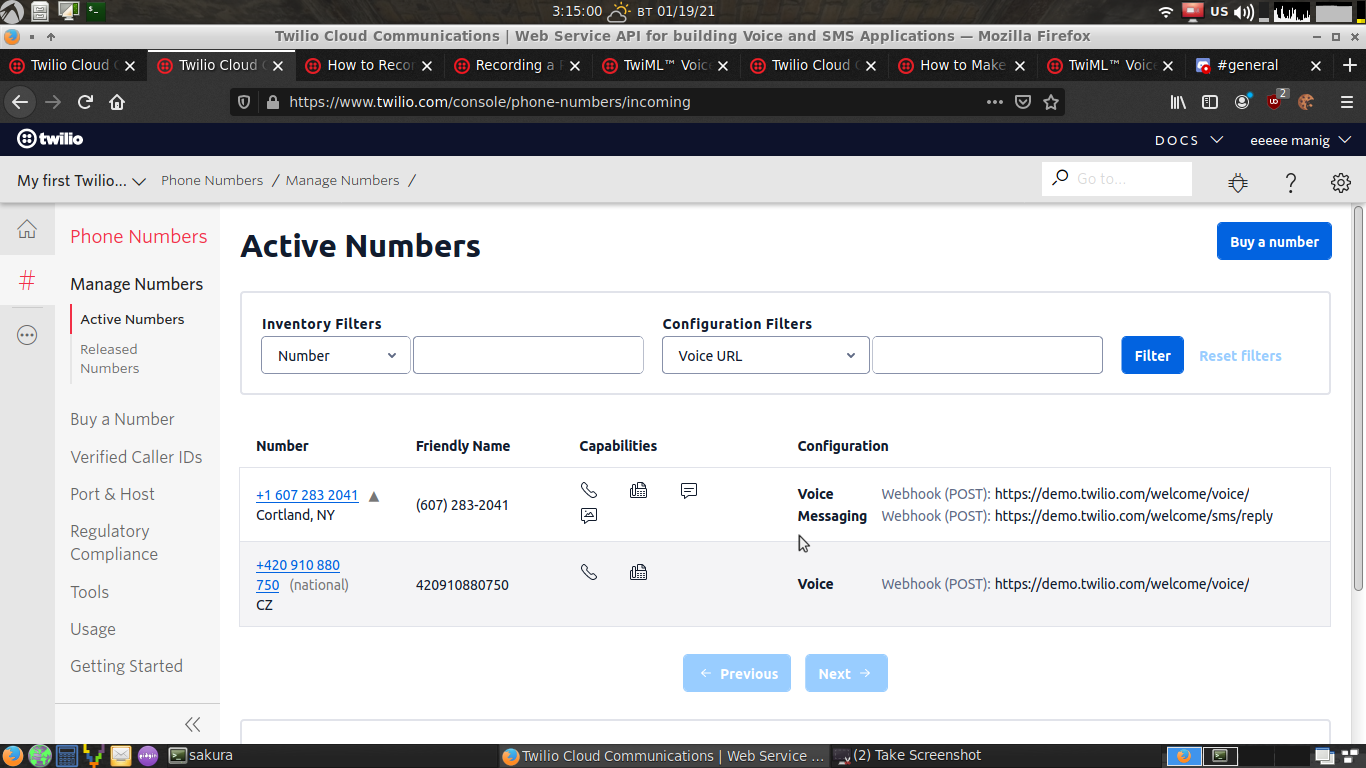
Task: Open the Number inventory filter dropdown
Action: pos(336,355)
